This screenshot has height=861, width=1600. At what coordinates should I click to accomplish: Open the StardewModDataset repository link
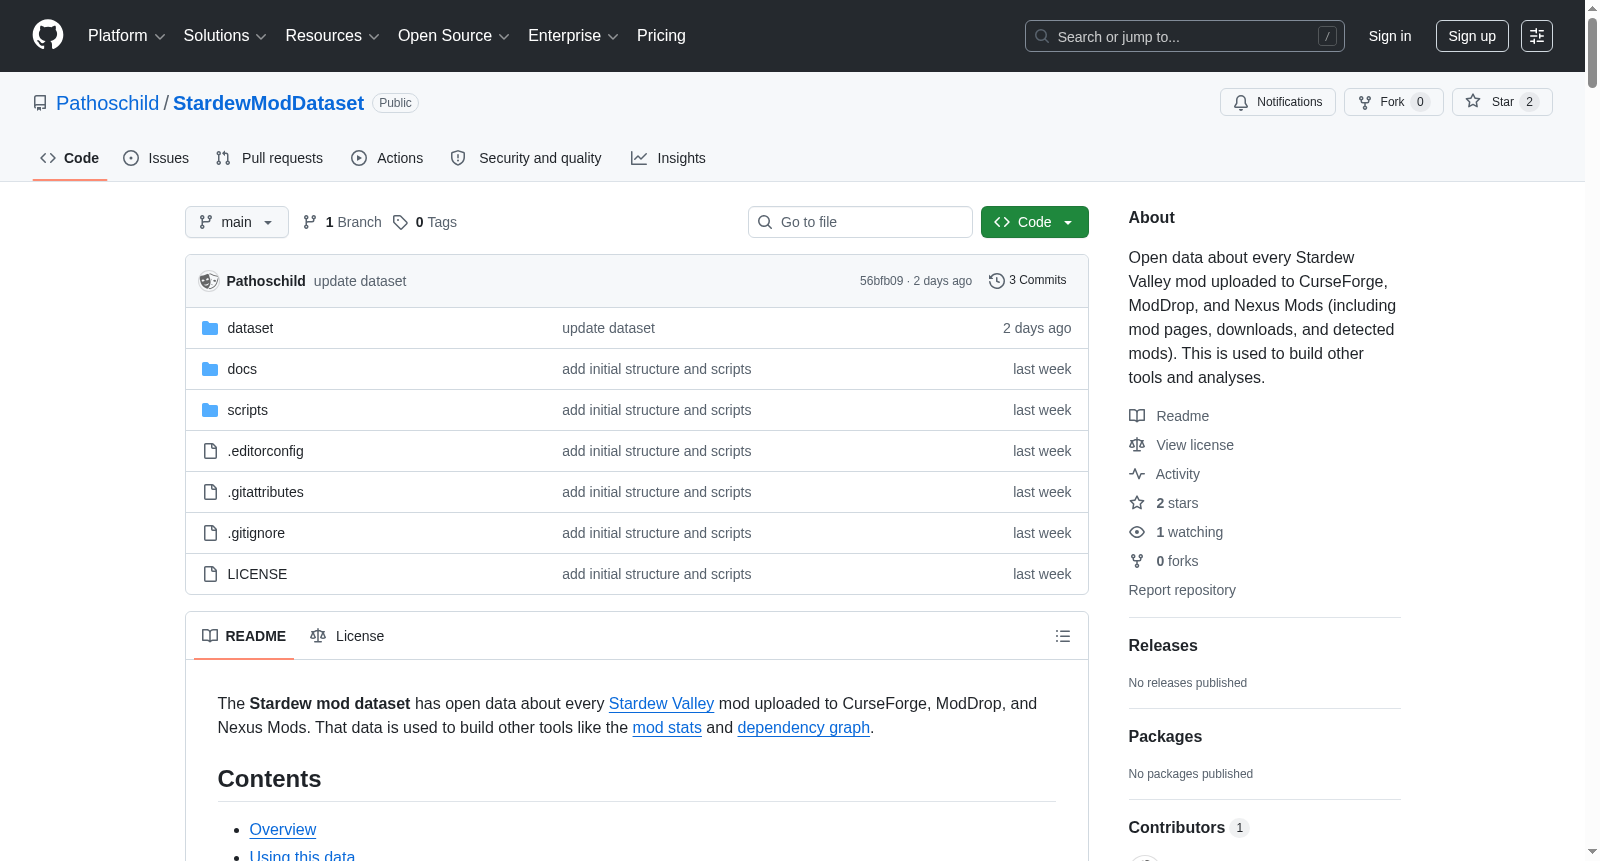tap(268, 103)
